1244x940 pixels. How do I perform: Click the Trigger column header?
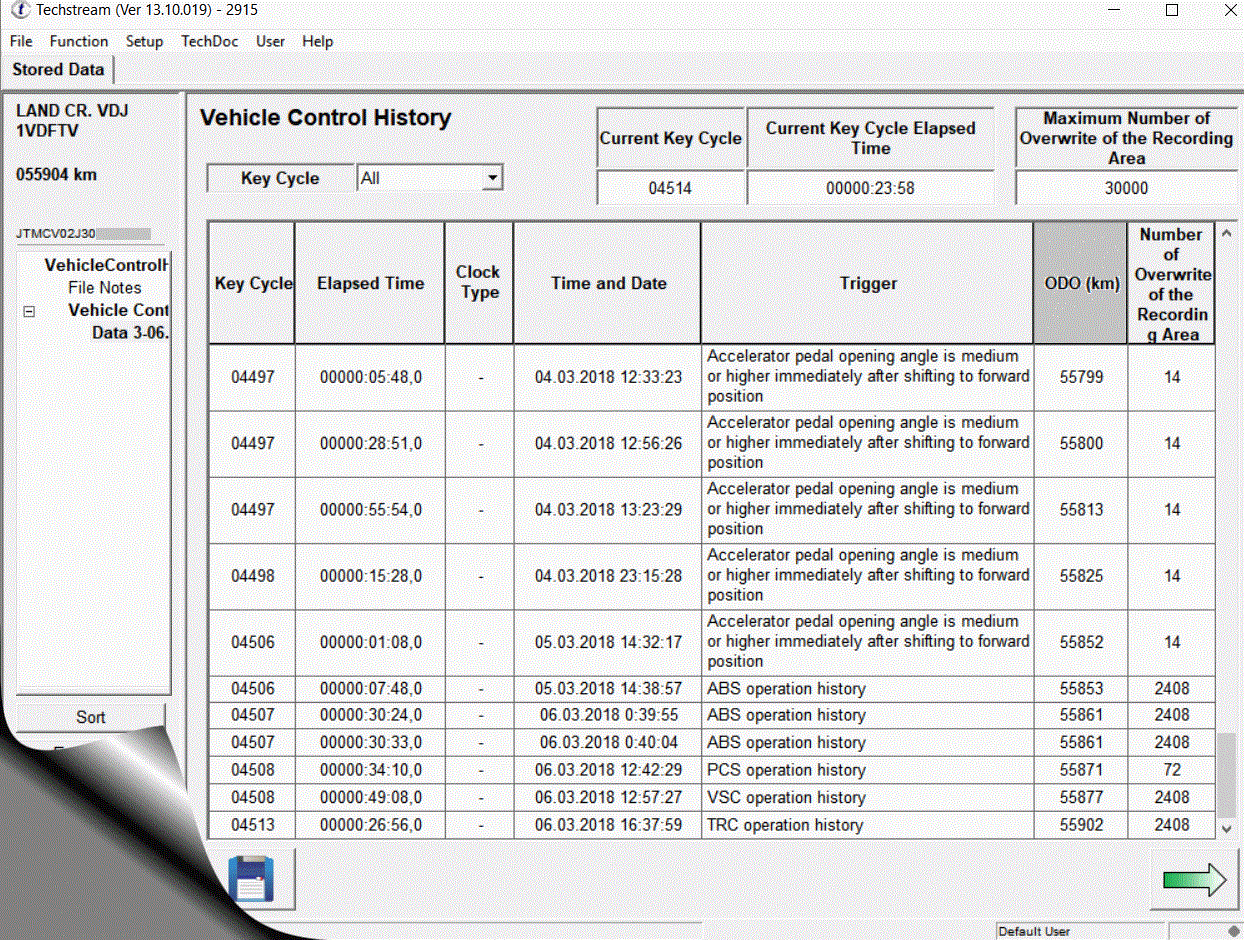[x=867, y=284]
